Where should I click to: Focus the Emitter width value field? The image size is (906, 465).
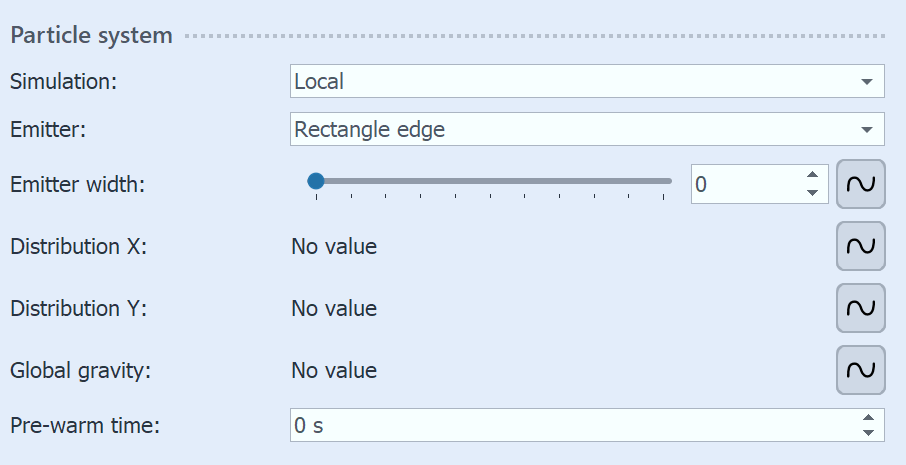tap(745, 184)
